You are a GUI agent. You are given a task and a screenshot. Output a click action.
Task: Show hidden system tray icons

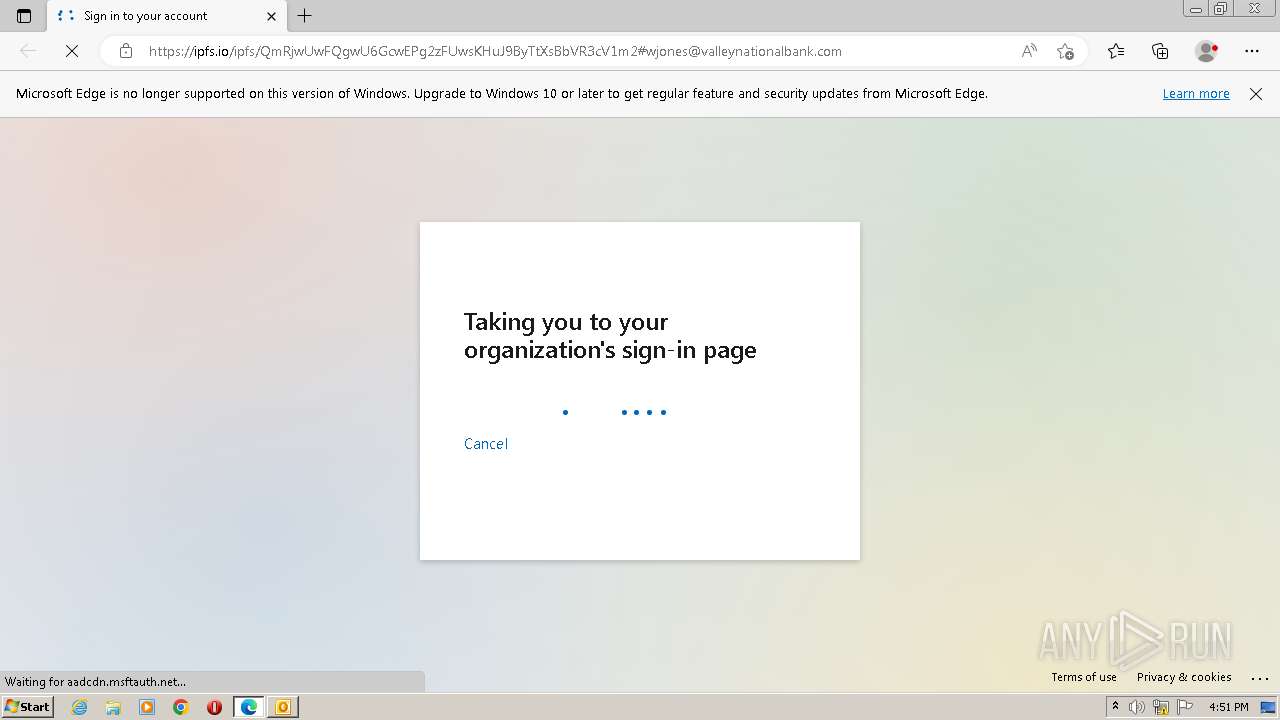pyautogui.click(x=1115, y=707)
